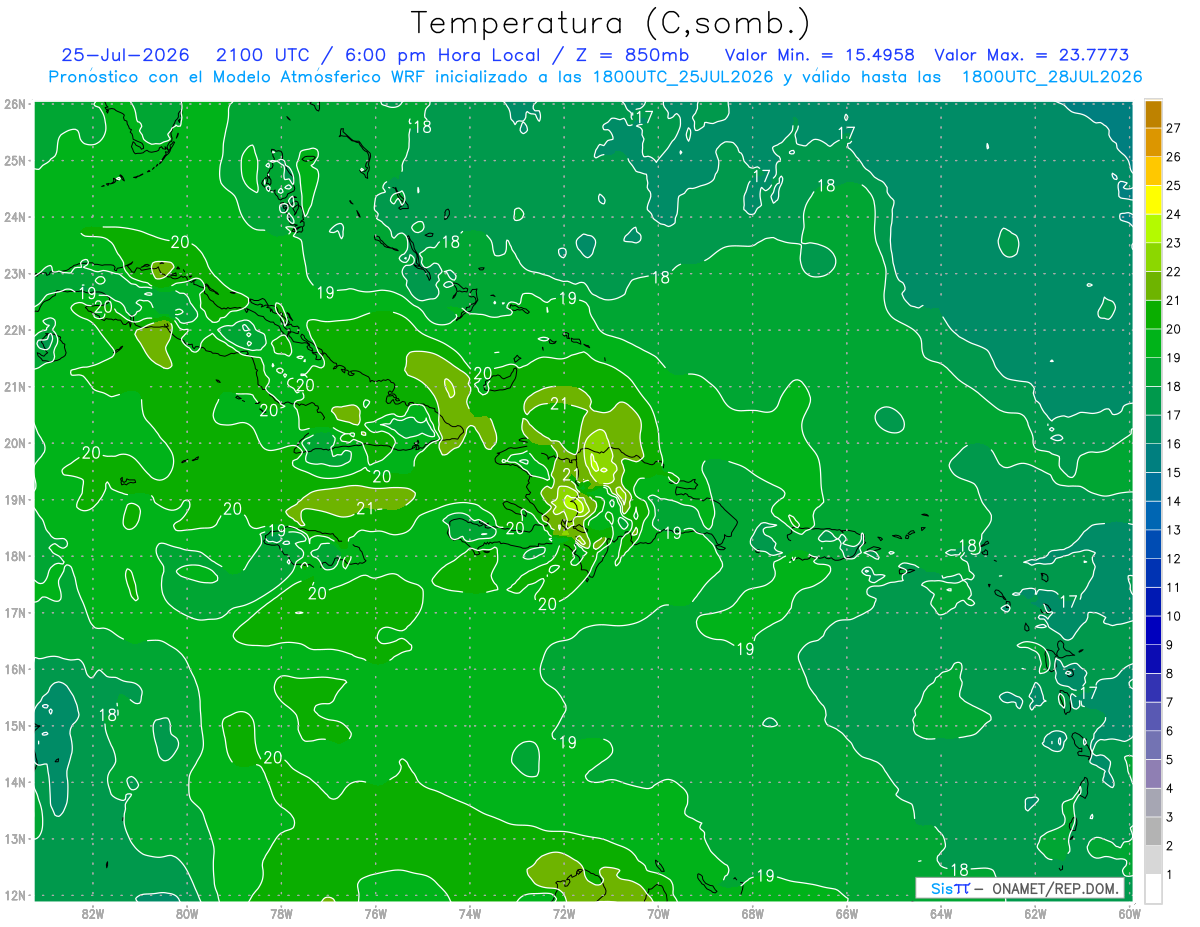The width and height of the screenshot is (1200, 927).
Task: Click the legend value '12'
Action: 1174,559
